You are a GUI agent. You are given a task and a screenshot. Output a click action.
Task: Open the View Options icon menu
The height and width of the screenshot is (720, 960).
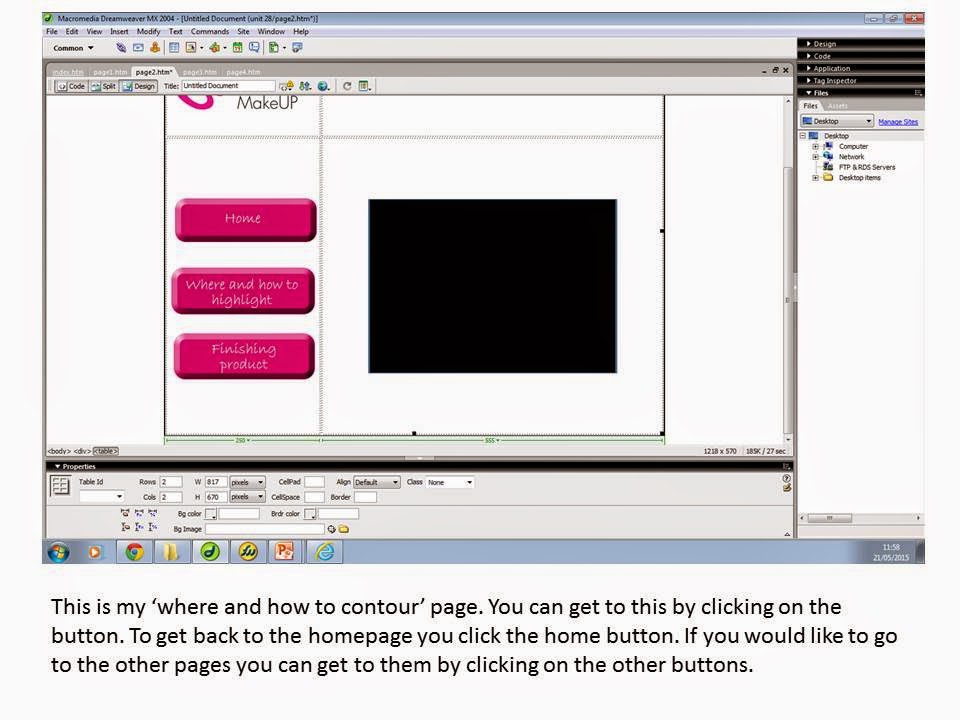click(365, 86)
